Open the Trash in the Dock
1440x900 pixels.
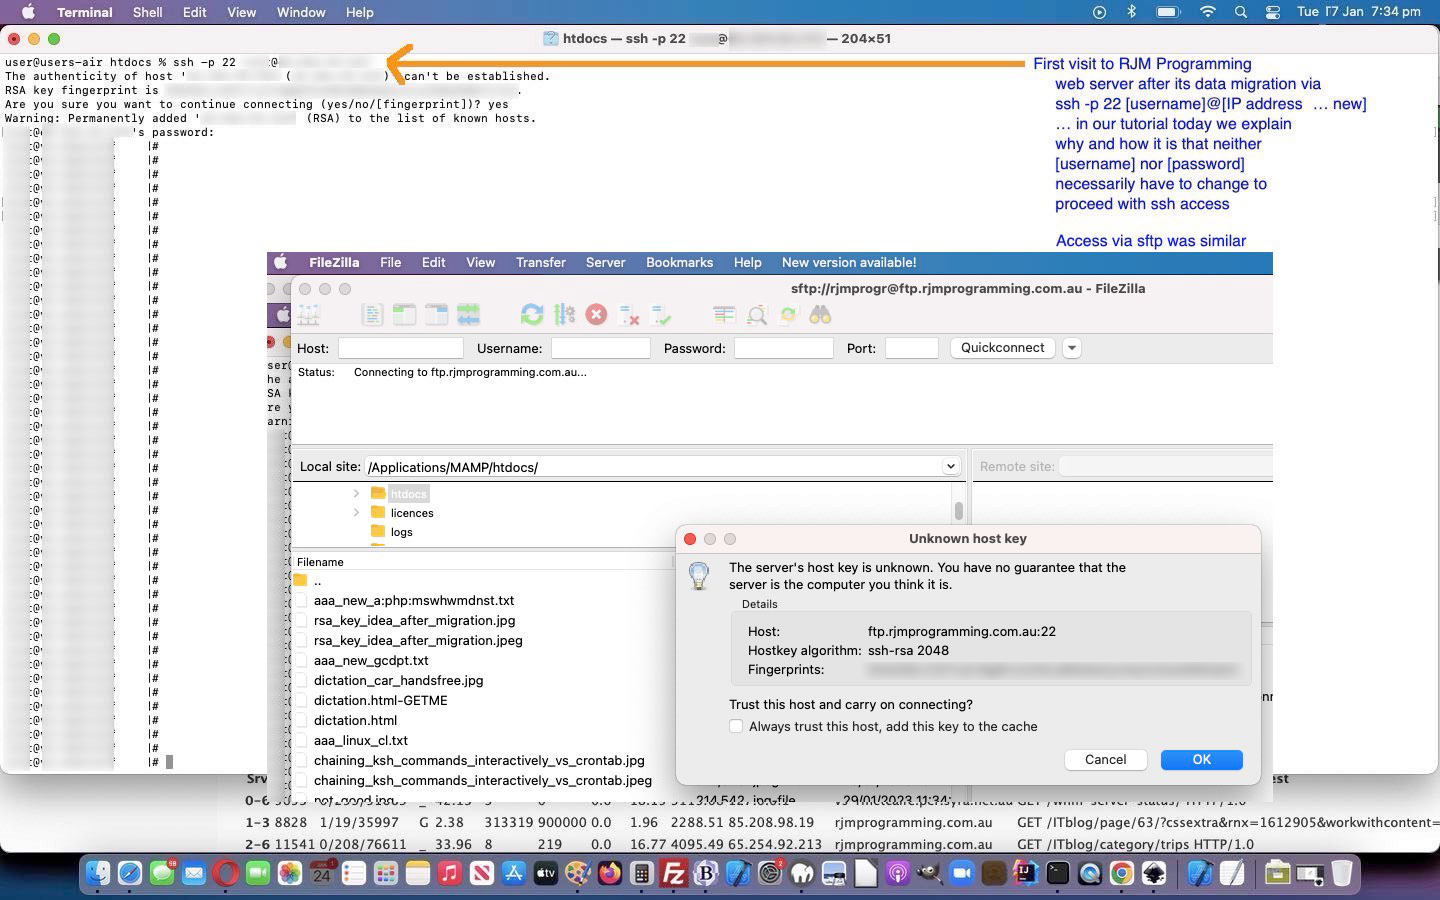[x=1342, y=873]
